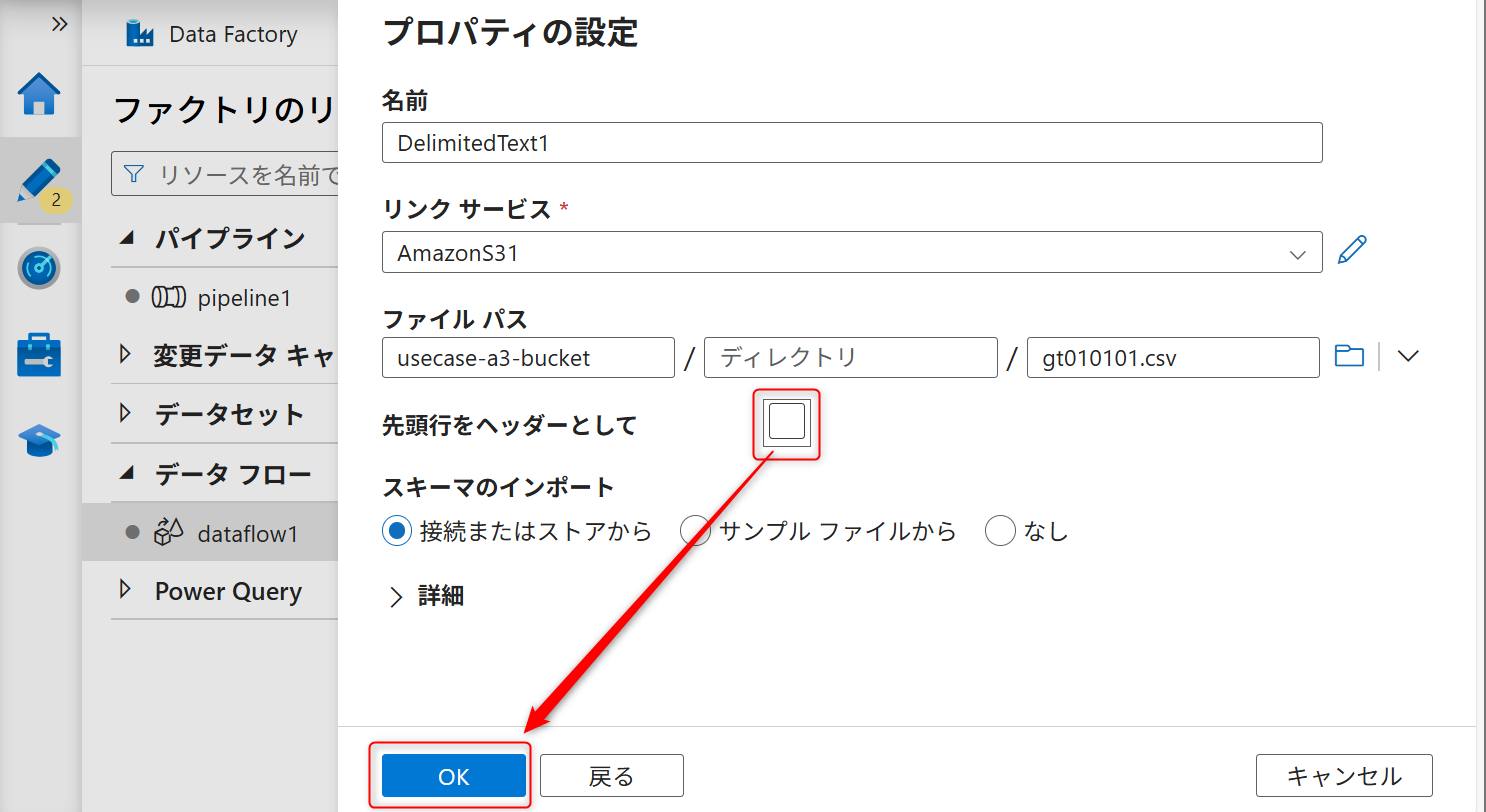Expand the データセット tree node
This screenshot has width=1486, height=812.
coord(126,413)
